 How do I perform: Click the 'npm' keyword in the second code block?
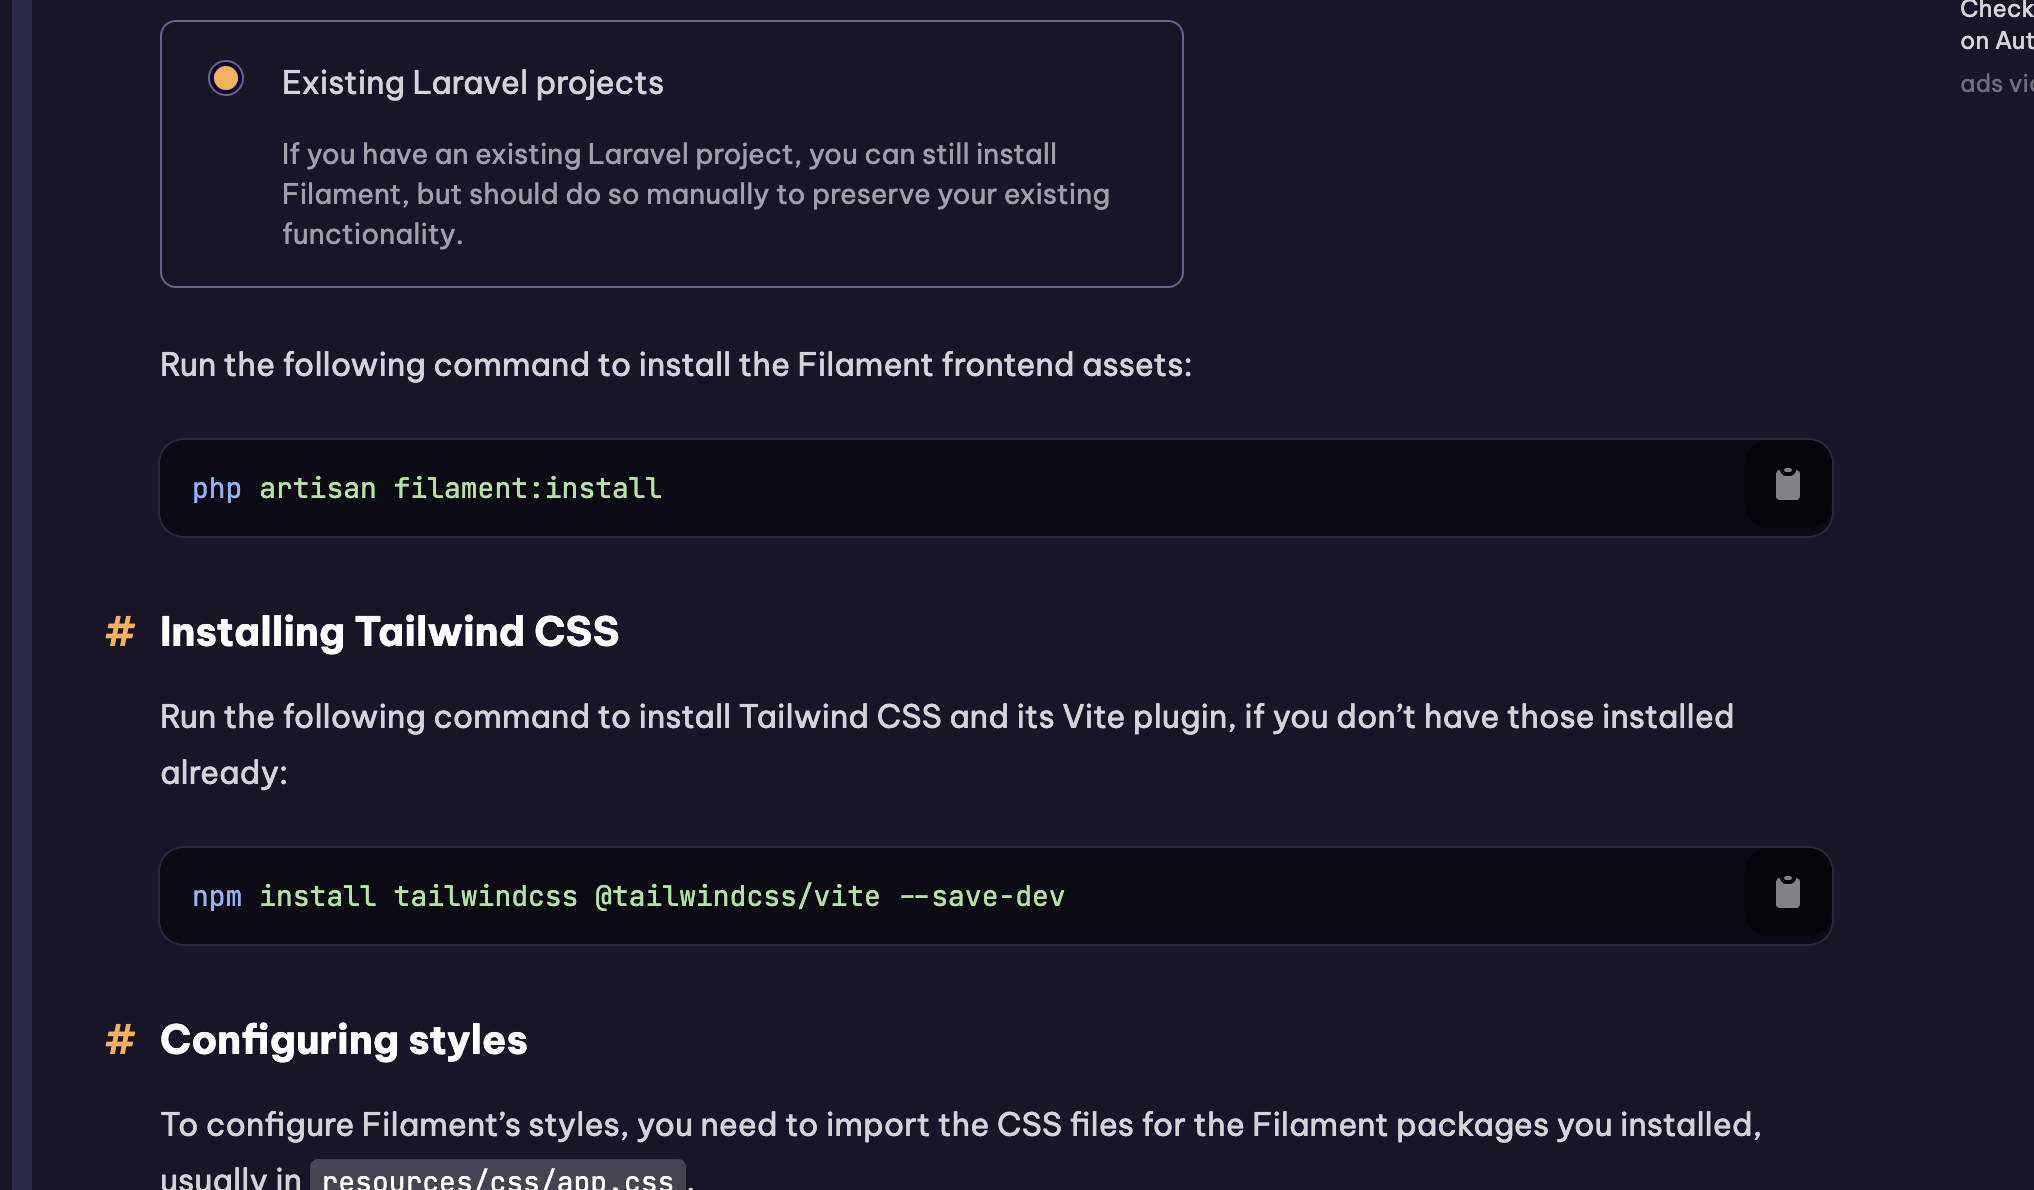pyautogui.click(x=216, y=897)
